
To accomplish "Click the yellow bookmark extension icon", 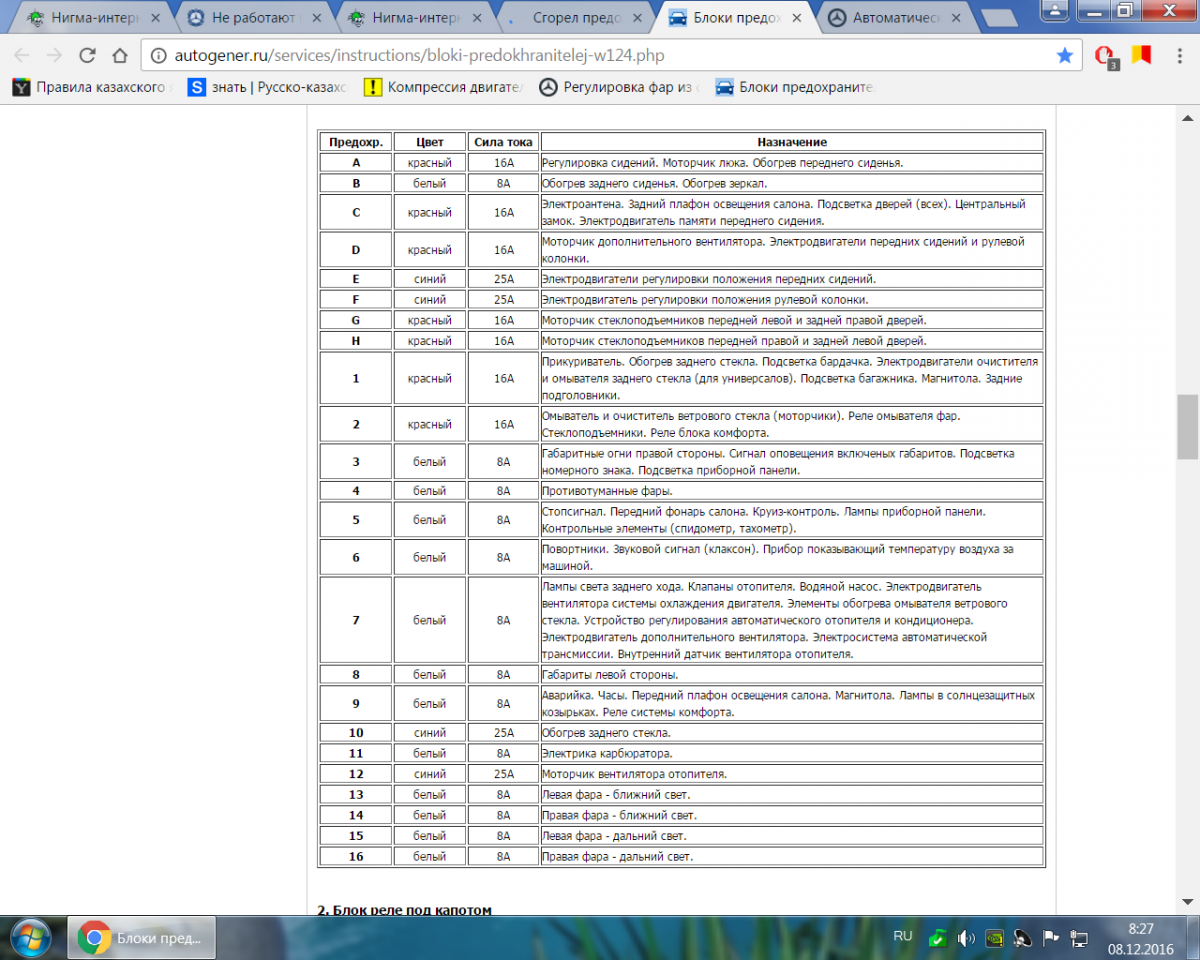I will coord(1140,56).
